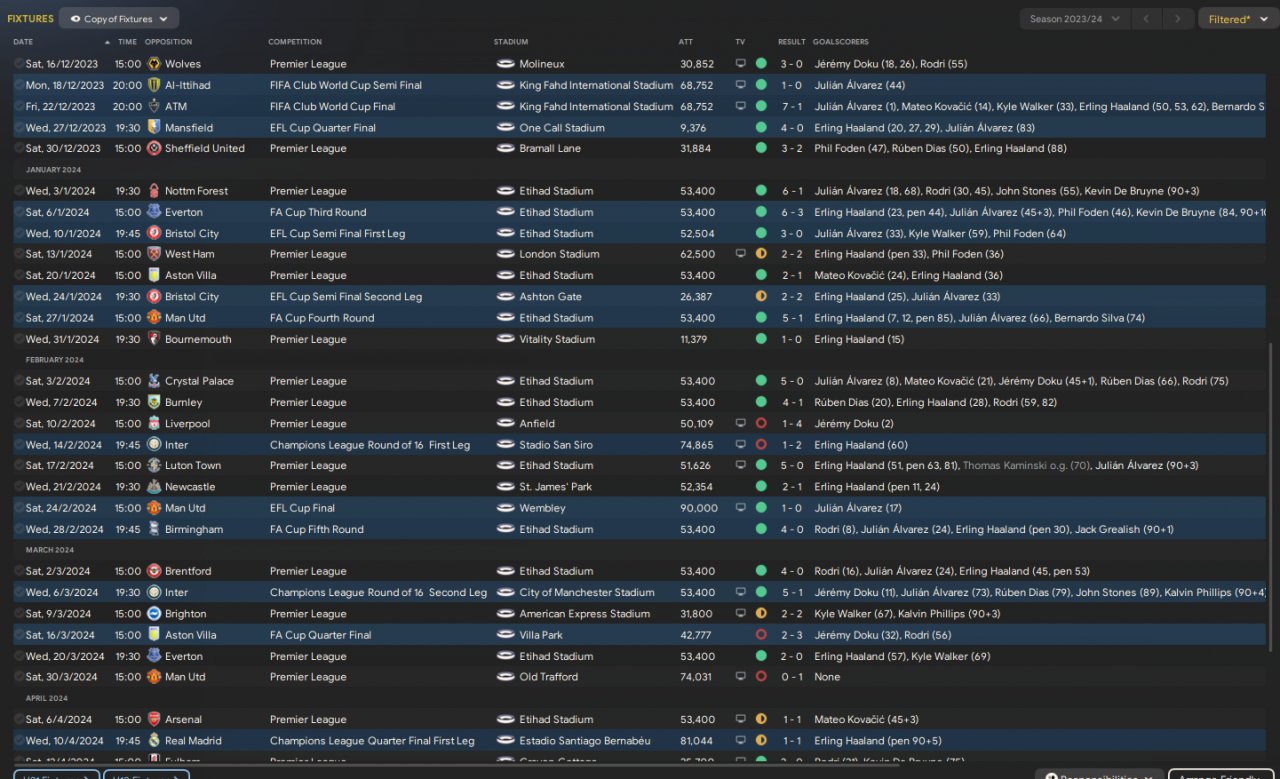Click the Liverpool club badge
Viewport: 1280px width, 779px height.
[x=154, y=423]
